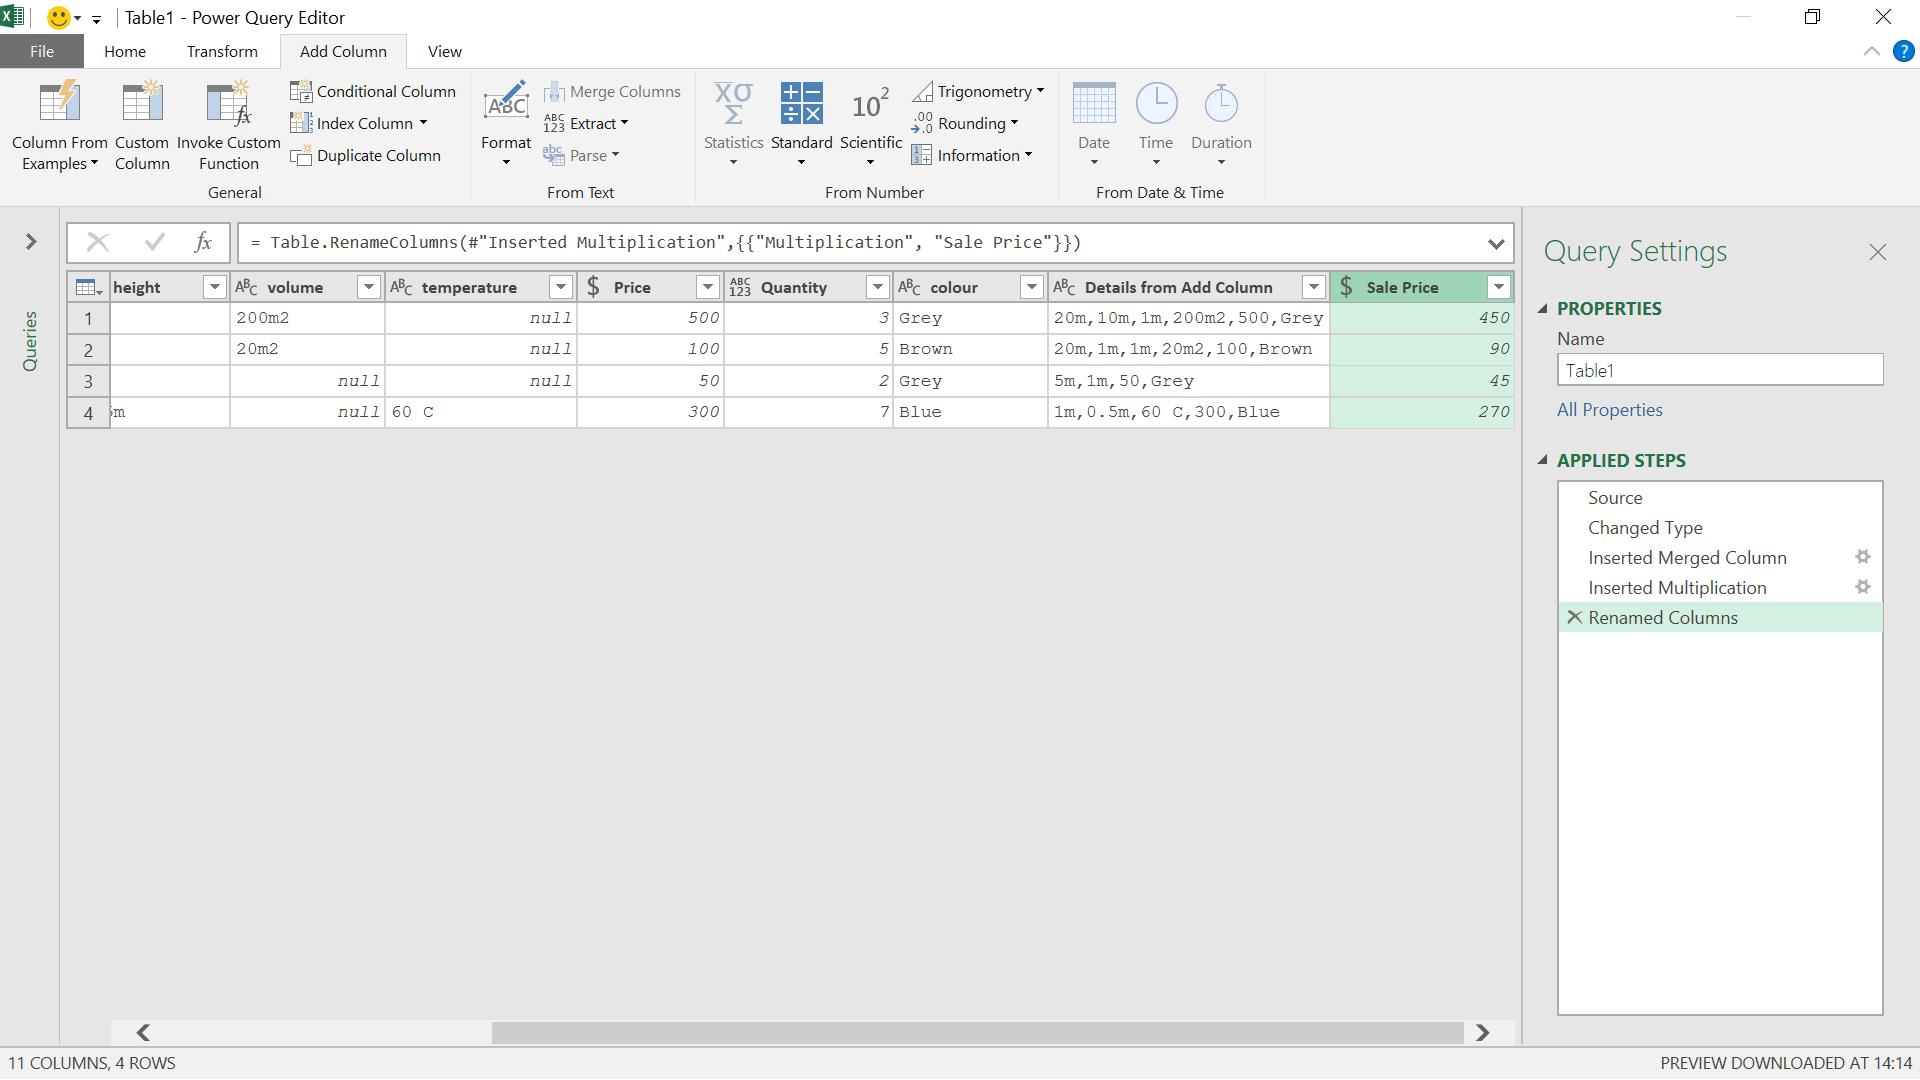Open Rounding dropdown
The width and height of the screenshot is (1920, 1080).
coord(965,123)
